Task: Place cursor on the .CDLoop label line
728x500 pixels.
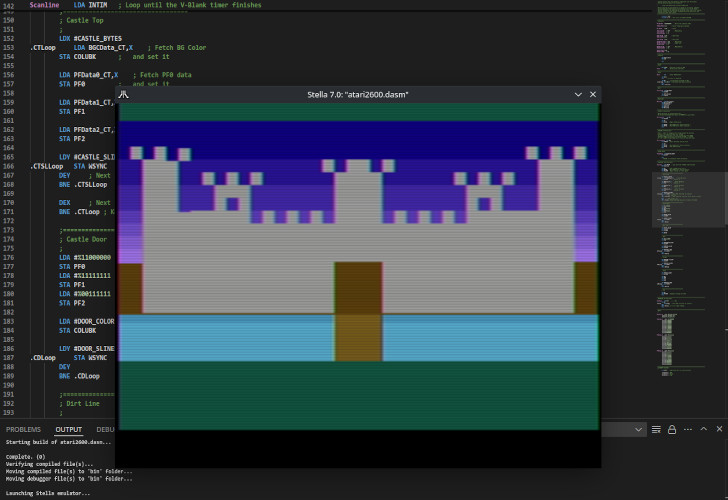Action: point(42,357)
